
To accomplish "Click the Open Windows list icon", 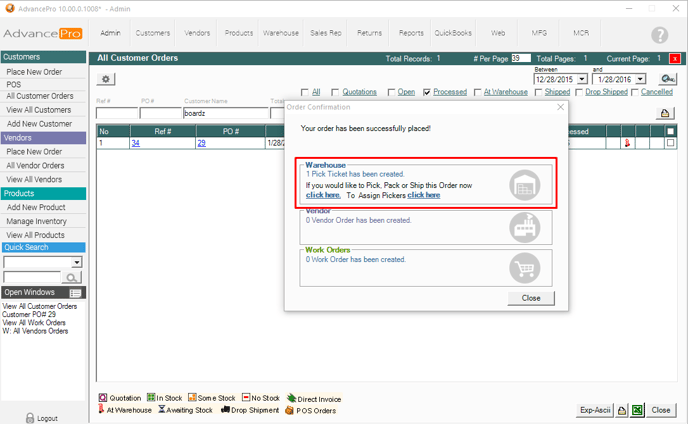I will pyautogui.click(x=75, y=293).
